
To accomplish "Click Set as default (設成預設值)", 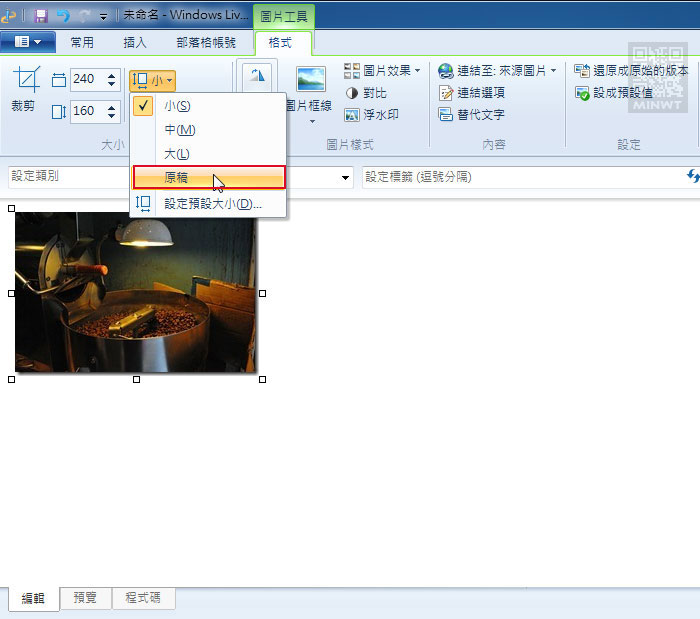I will 614,93.
